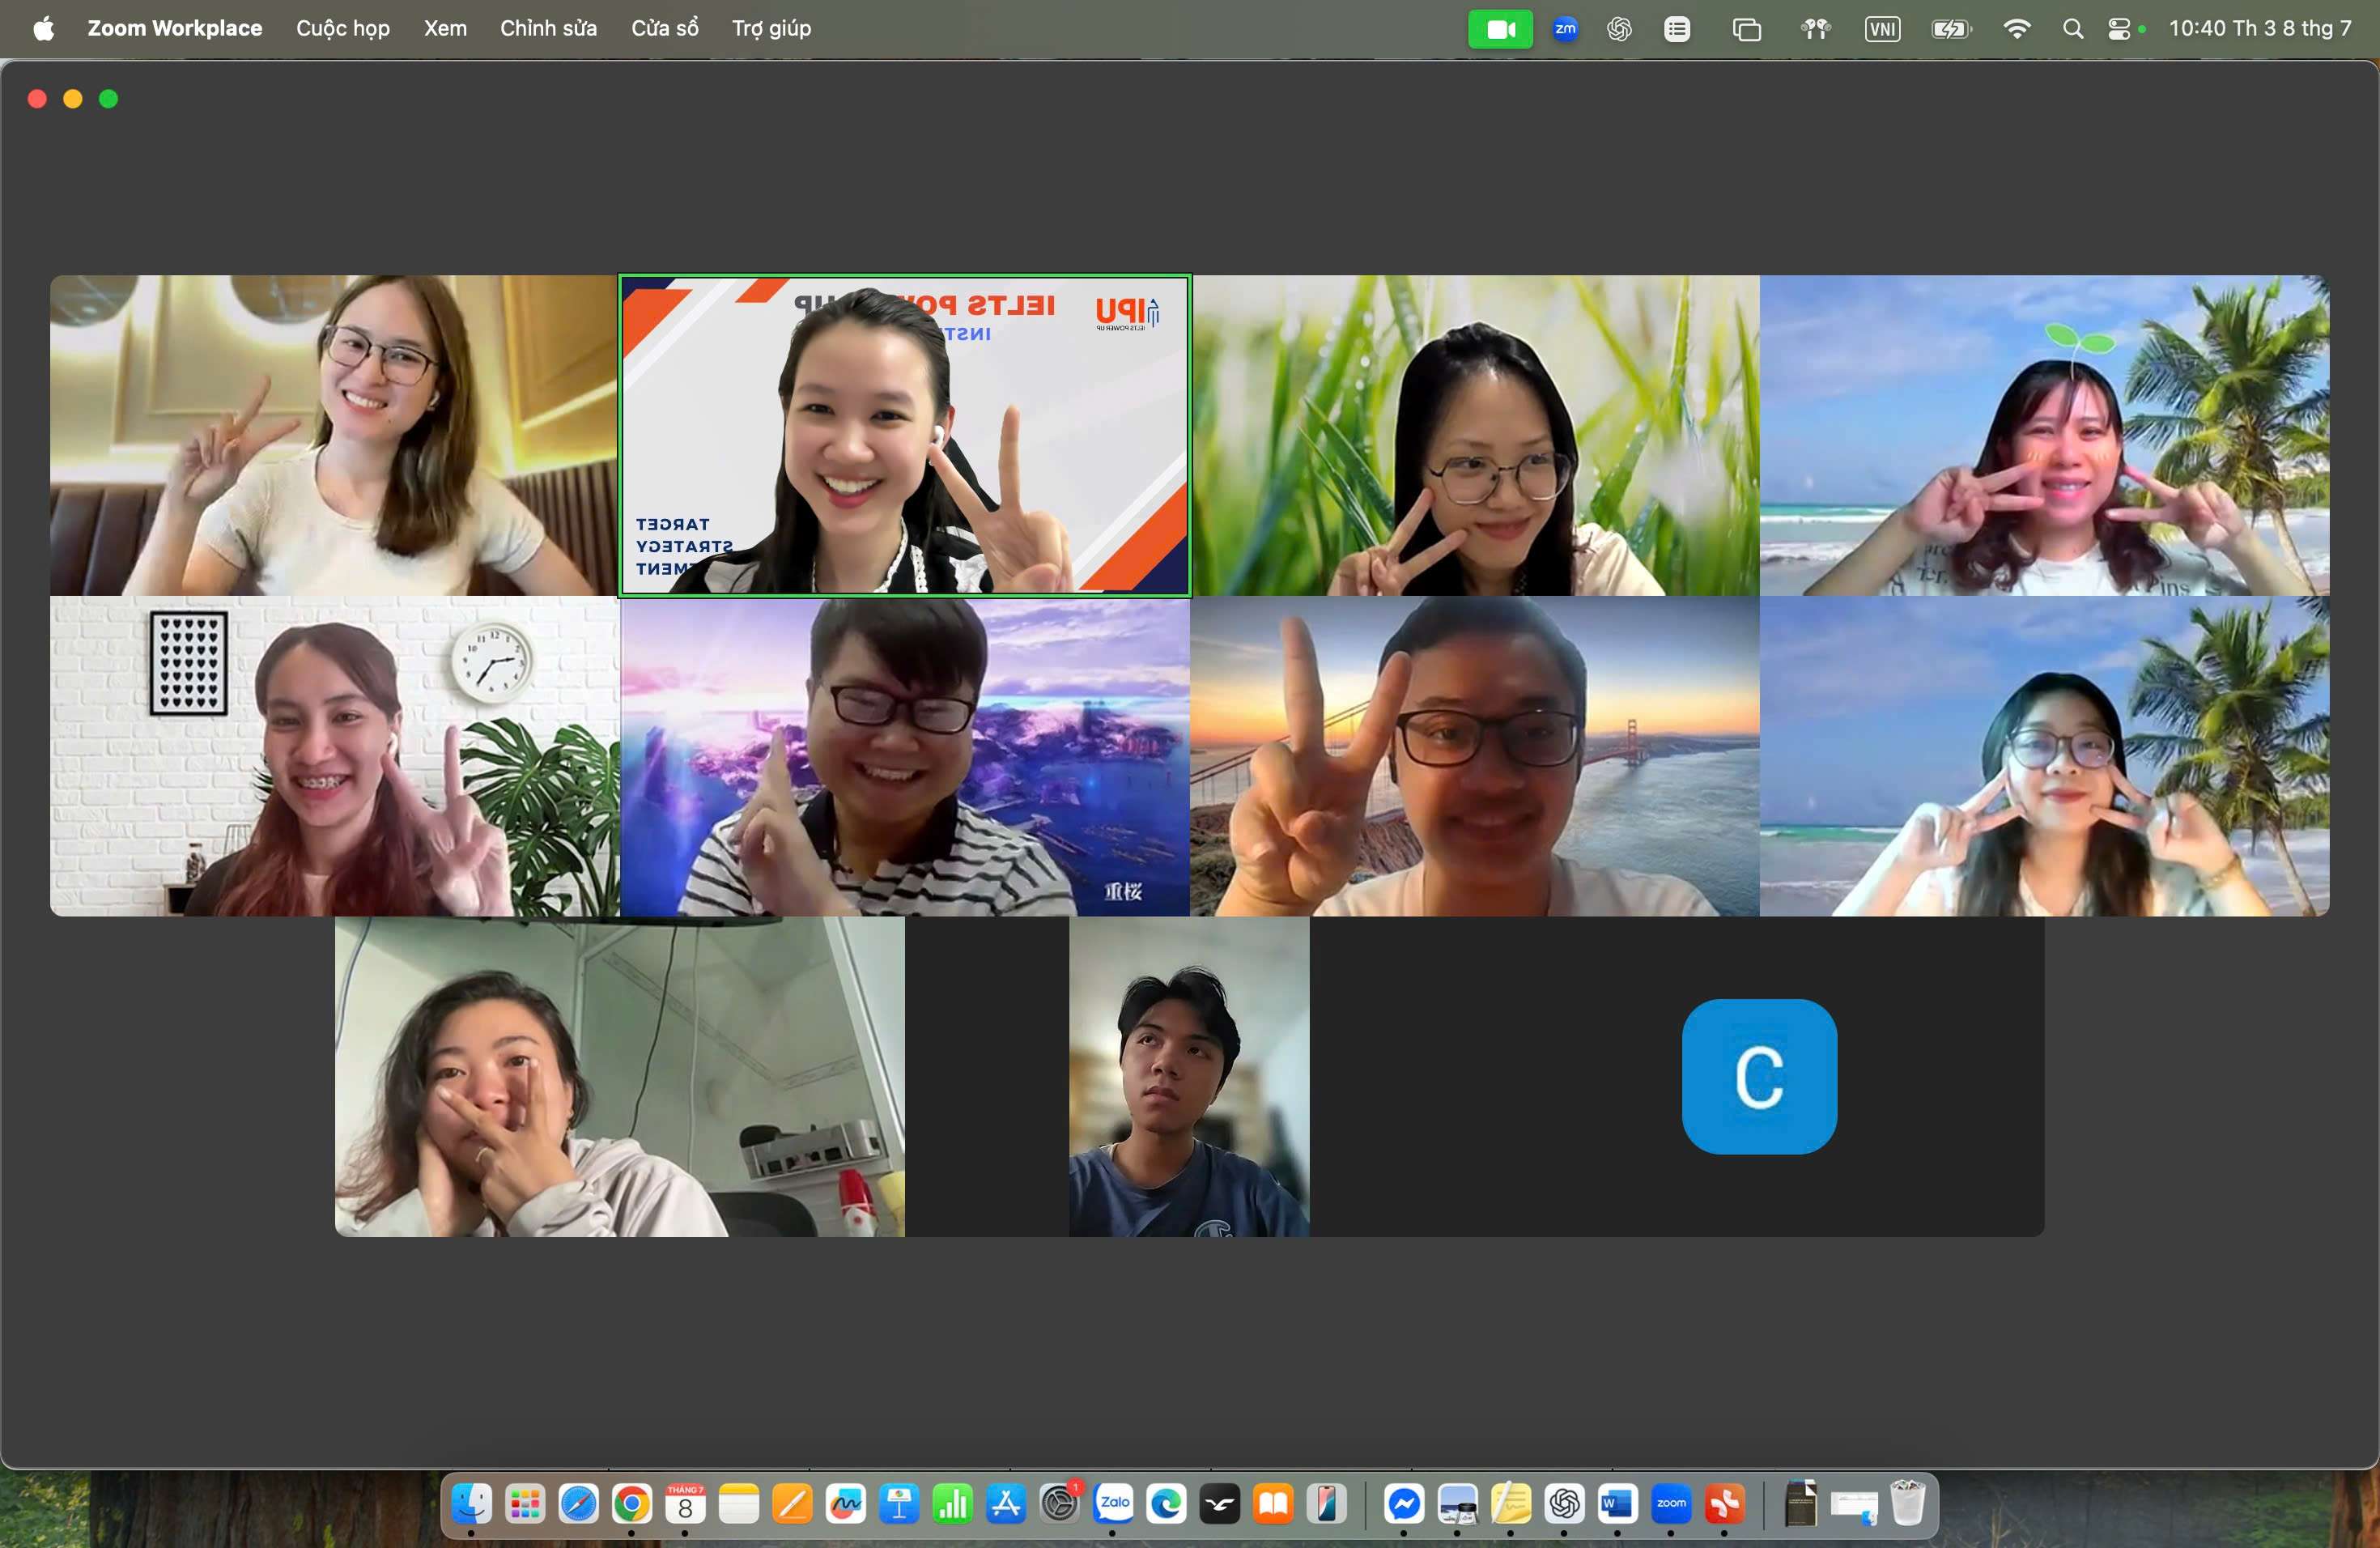
Task: Open System Settings with the notification badge
Action: click(x=1059, y=1503)
